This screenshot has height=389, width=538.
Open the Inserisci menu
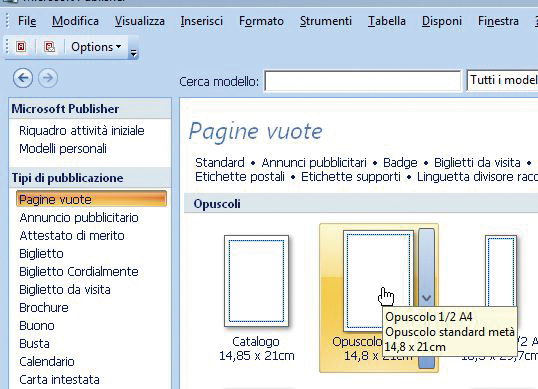click(x=202, y=21)
